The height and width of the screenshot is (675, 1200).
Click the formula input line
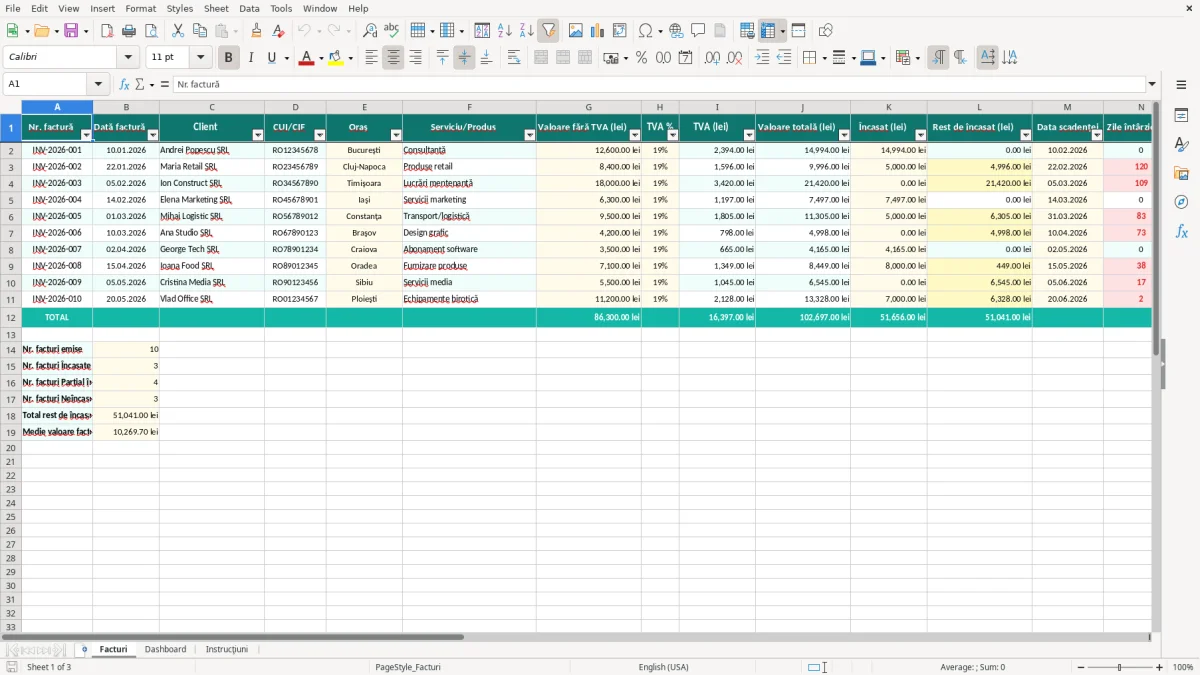658,85
